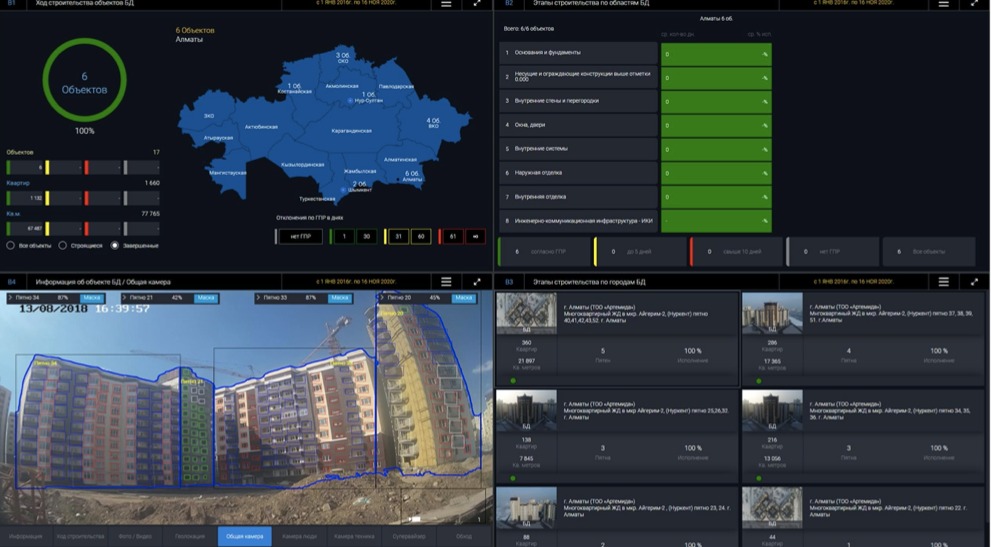
Task: Open the hamburger menu in panel B1
Action: [446, 5]
